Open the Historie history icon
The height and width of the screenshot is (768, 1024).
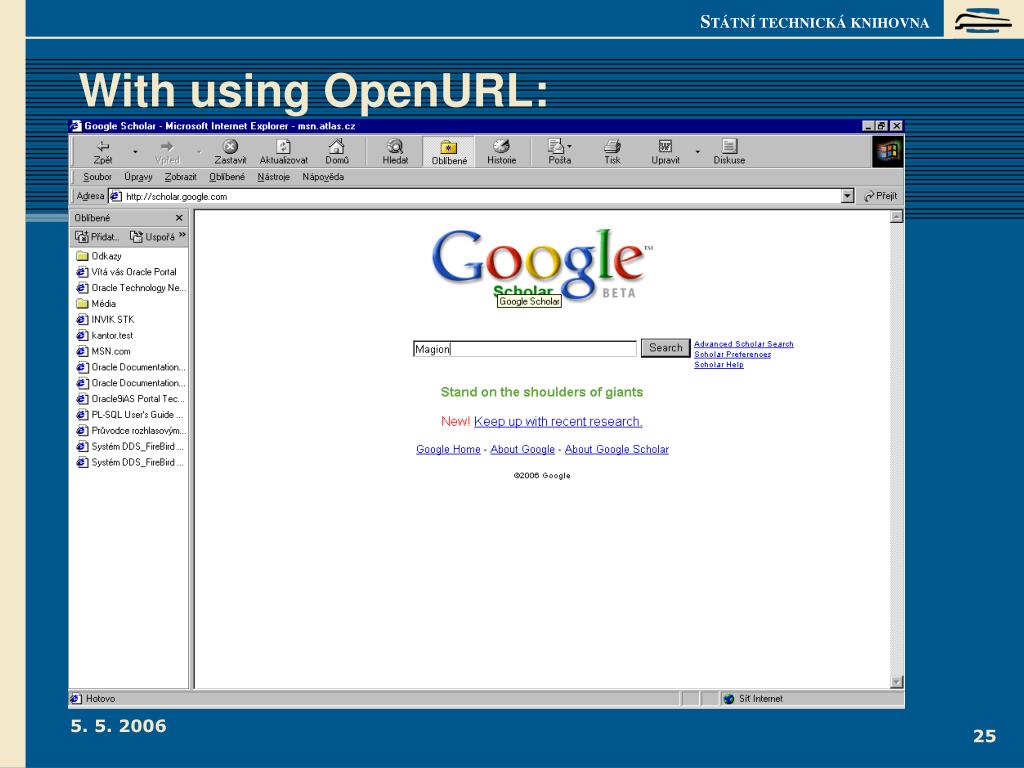click(x=501, y=146)
